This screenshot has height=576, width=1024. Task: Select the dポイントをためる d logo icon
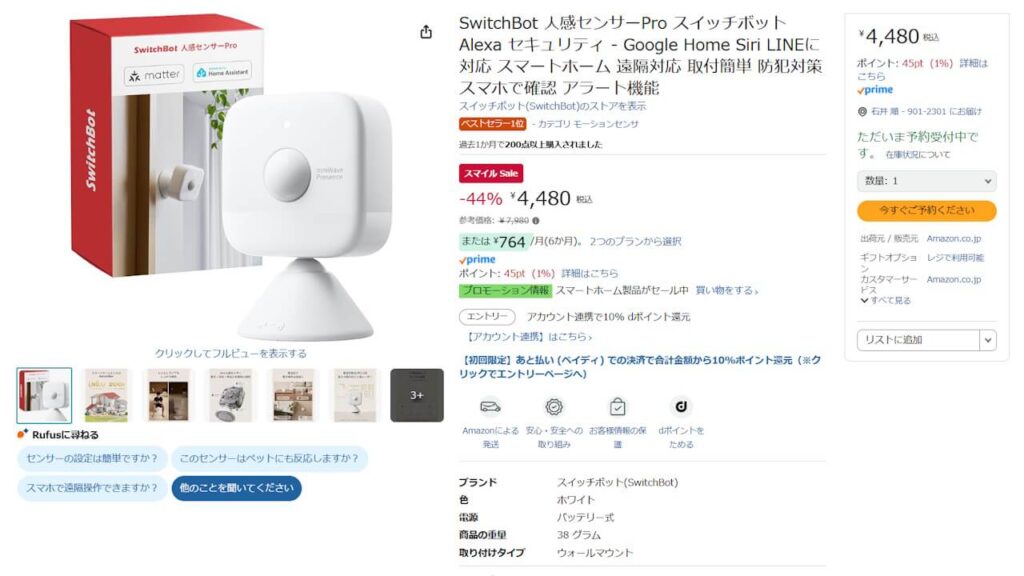point(680,406)
